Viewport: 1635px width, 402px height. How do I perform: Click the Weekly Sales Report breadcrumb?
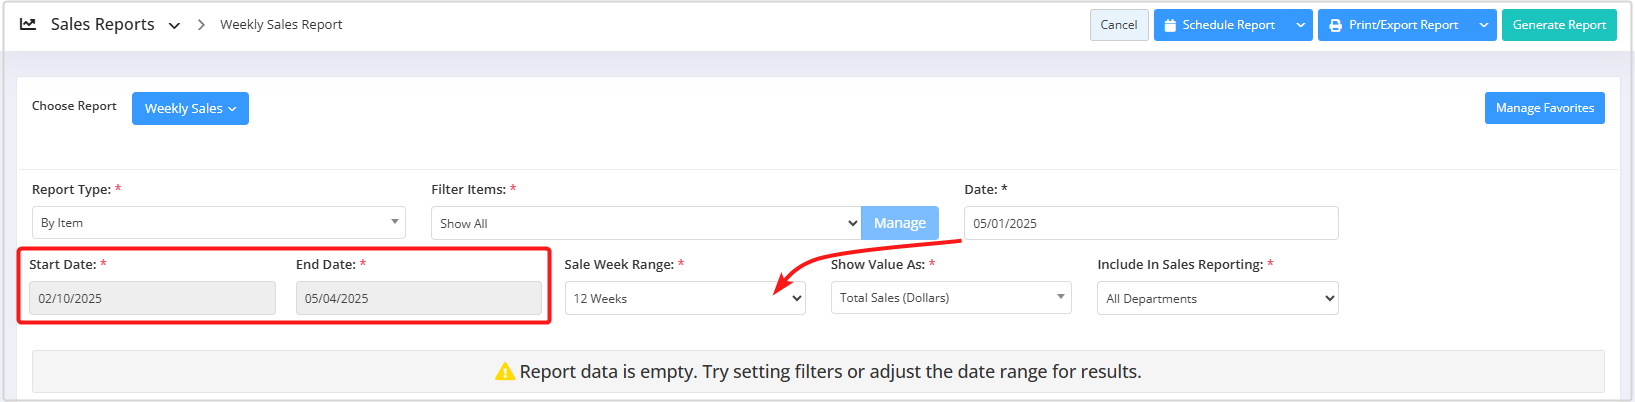281,25
